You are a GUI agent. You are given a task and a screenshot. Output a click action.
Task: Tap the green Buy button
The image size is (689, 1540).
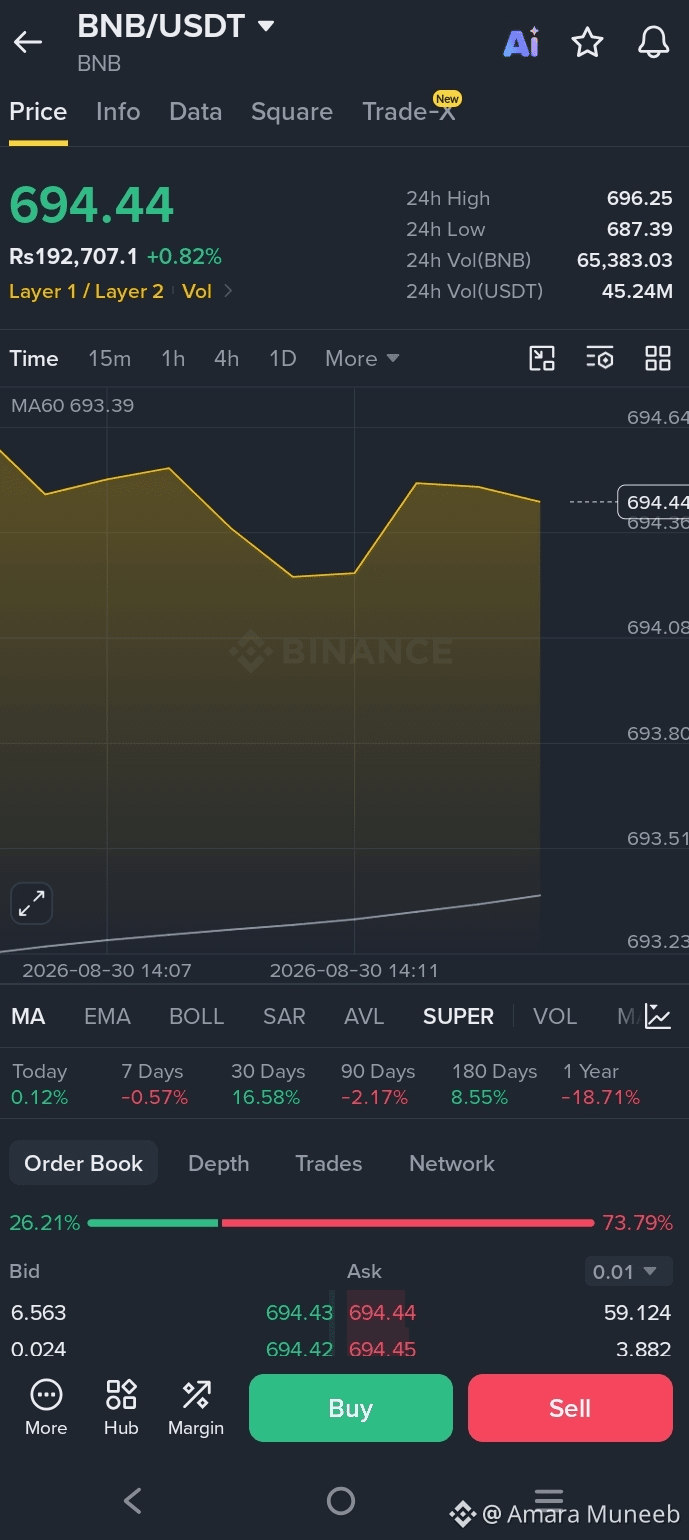[x=351, y=1408]
